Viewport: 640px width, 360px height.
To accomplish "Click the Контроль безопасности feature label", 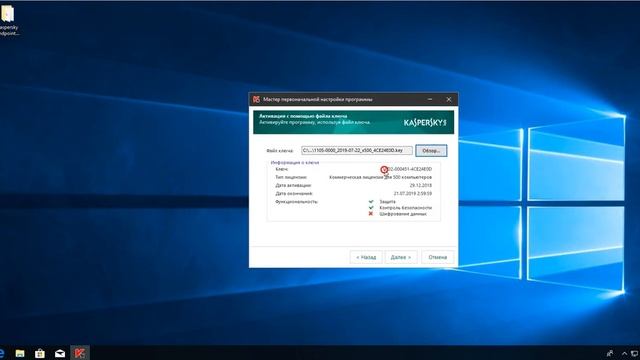I will coord(405,208).
